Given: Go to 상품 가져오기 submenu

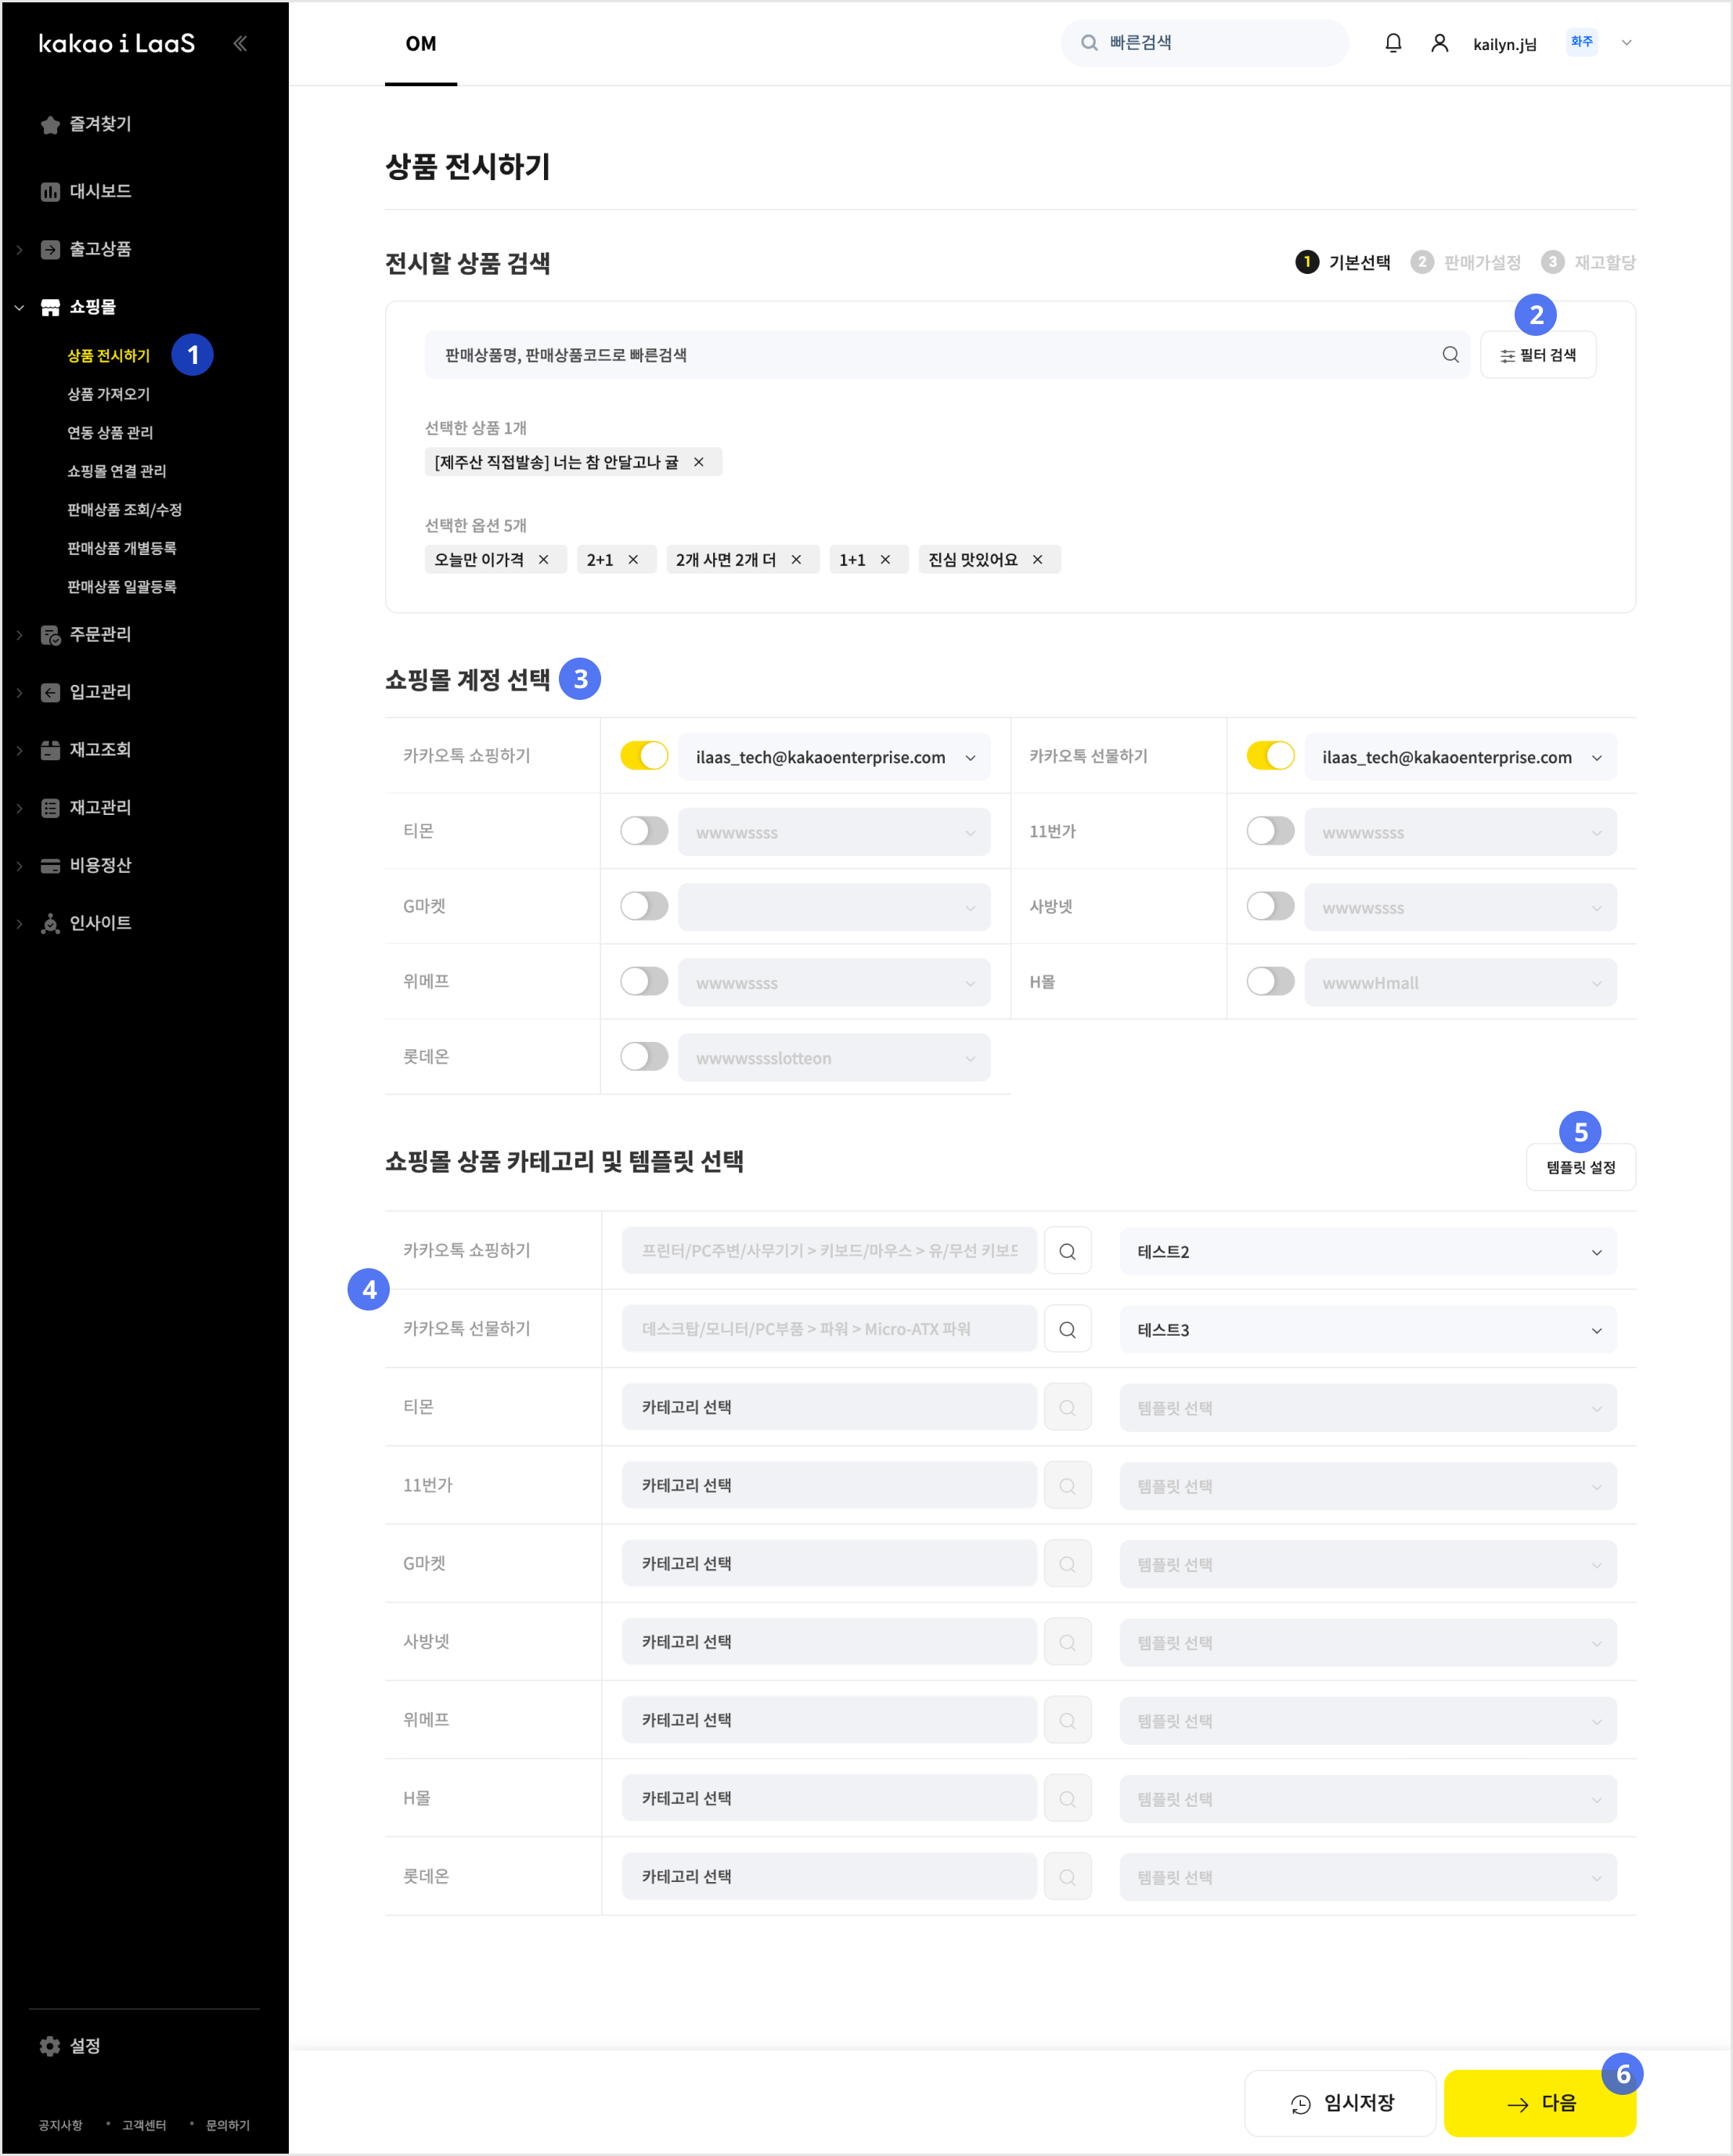Looking at the screenshot, I should [x=108, y=394].
